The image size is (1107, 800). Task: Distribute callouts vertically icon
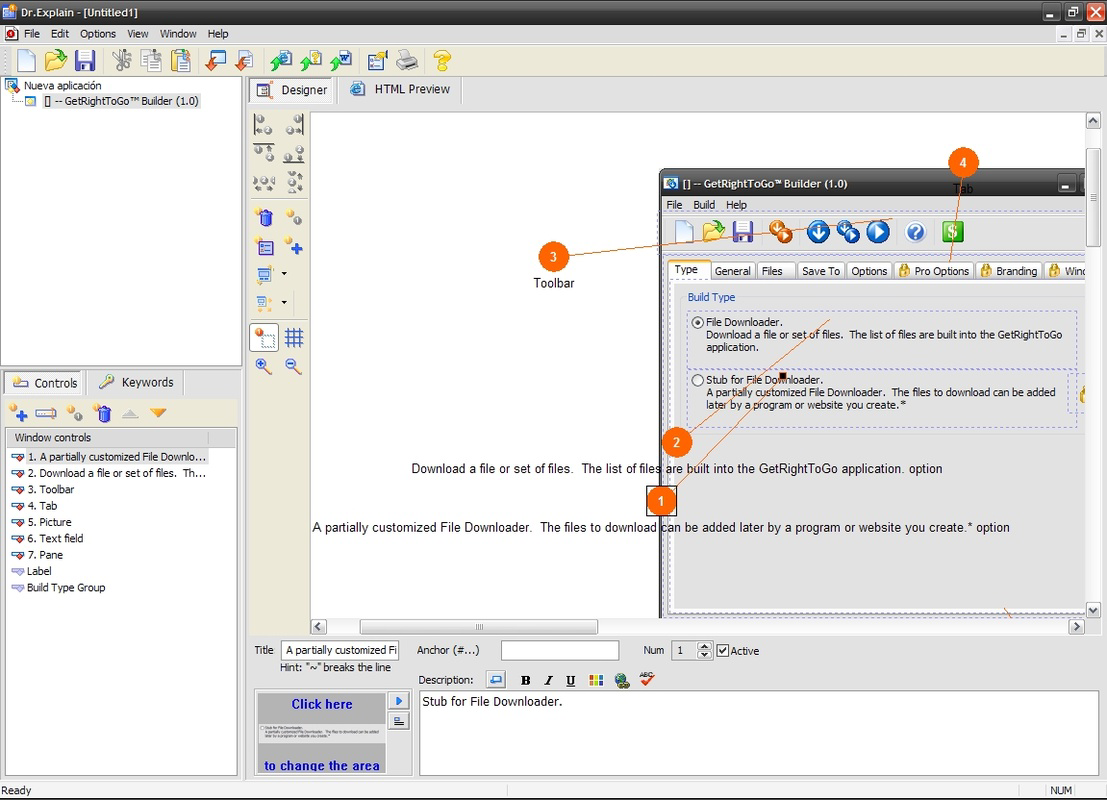[x=294, y=183]
